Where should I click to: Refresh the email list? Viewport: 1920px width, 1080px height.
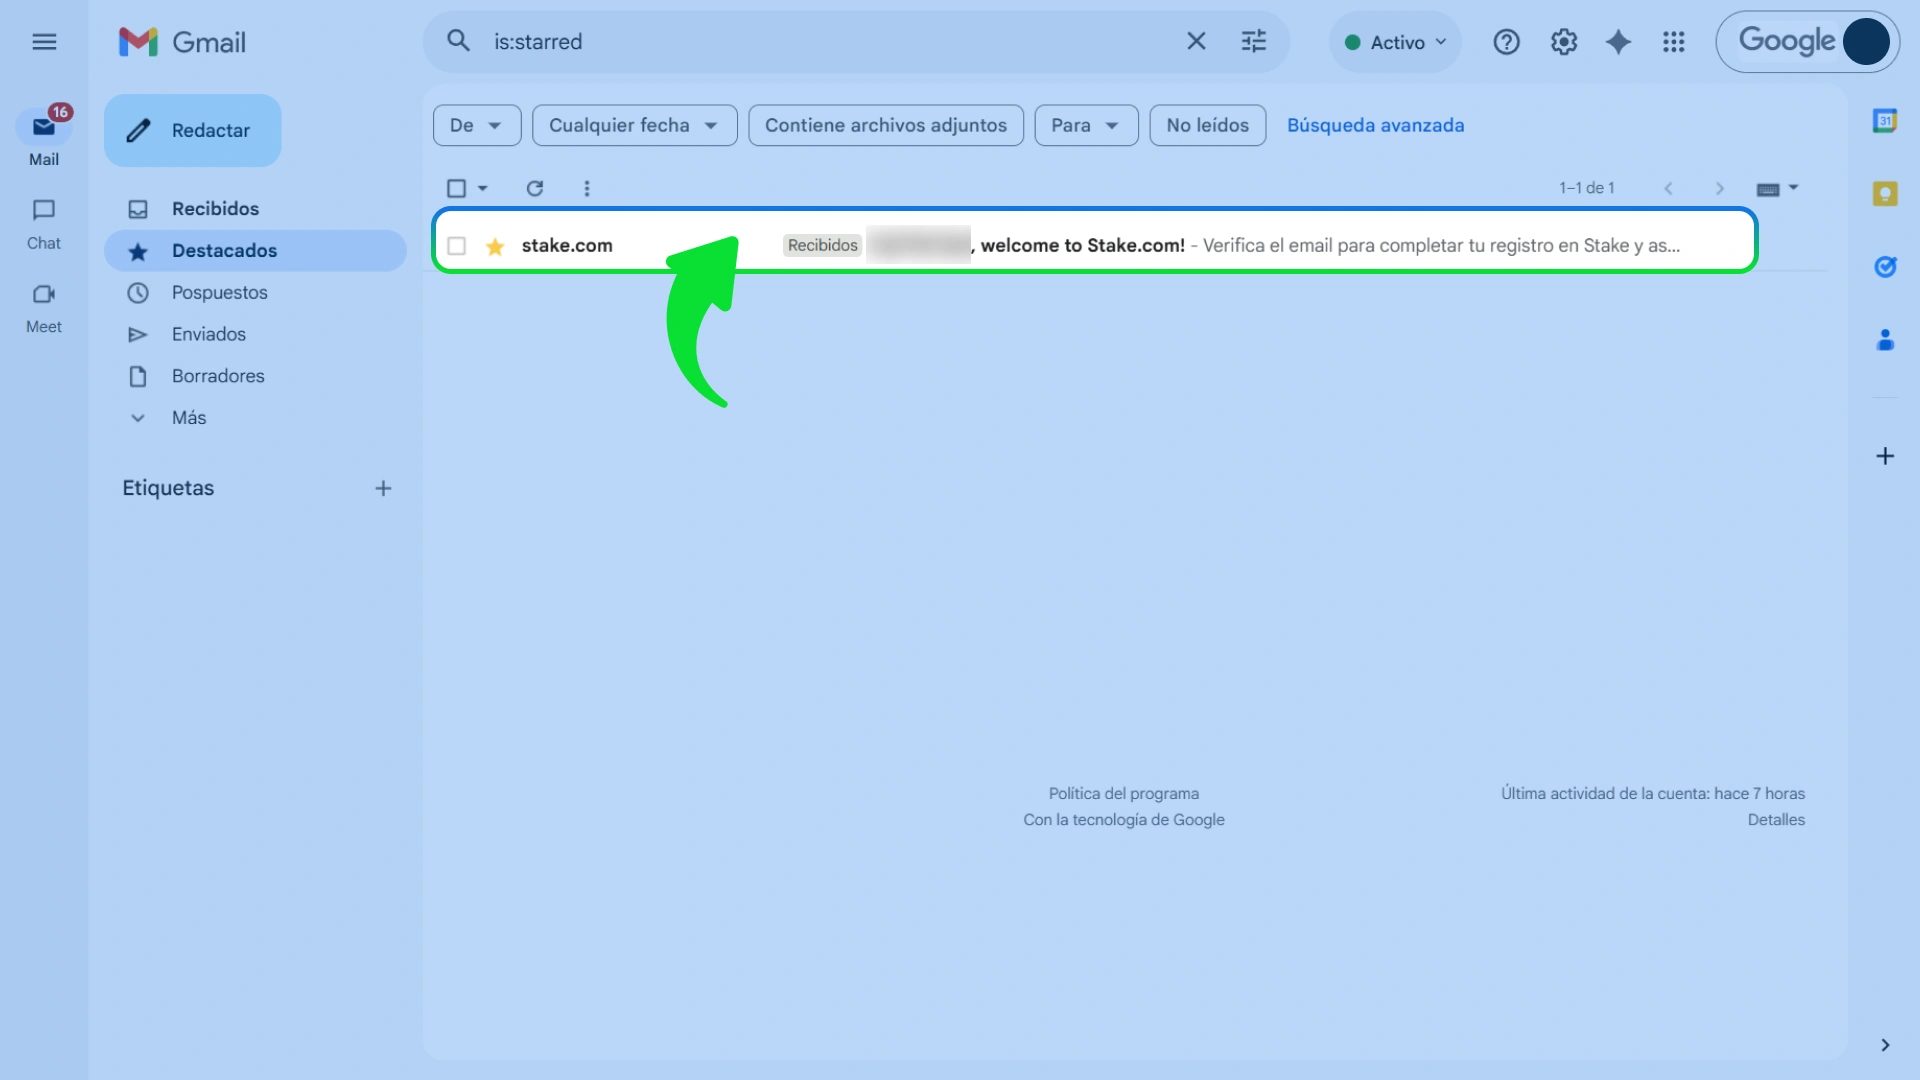coord(536,188)
